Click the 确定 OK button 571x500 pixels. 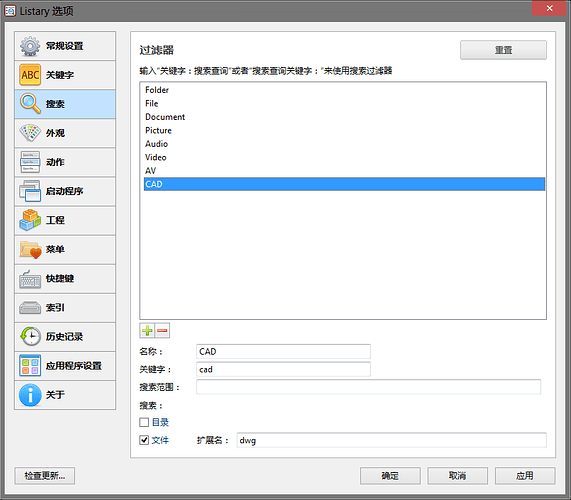pyautogui.click(x=390, y=476)
